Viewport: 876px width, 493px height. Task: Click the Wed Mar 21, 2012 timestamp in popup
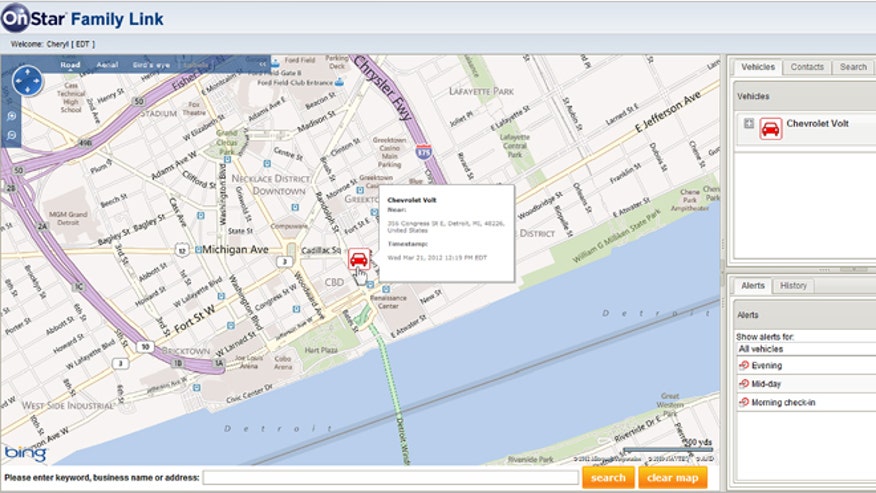click(437, 258)
